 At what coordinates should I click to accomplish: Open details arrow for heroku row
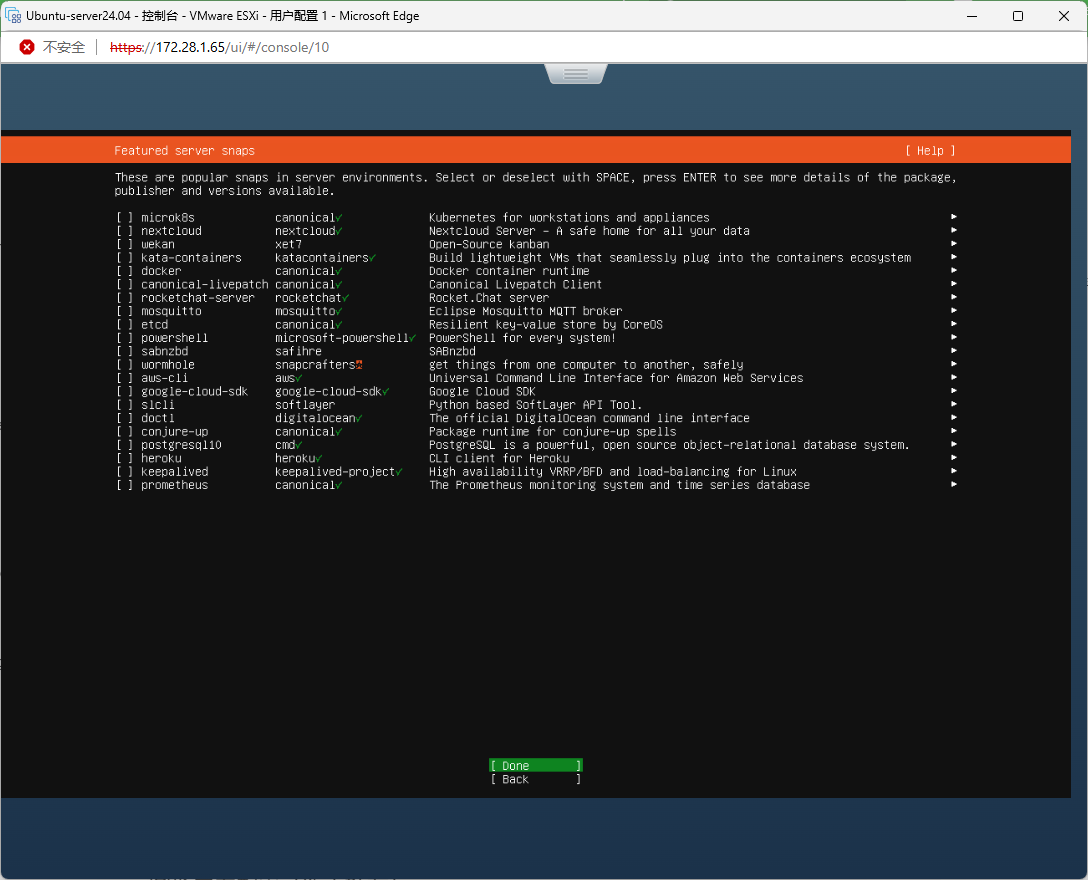tap(954, 458)
